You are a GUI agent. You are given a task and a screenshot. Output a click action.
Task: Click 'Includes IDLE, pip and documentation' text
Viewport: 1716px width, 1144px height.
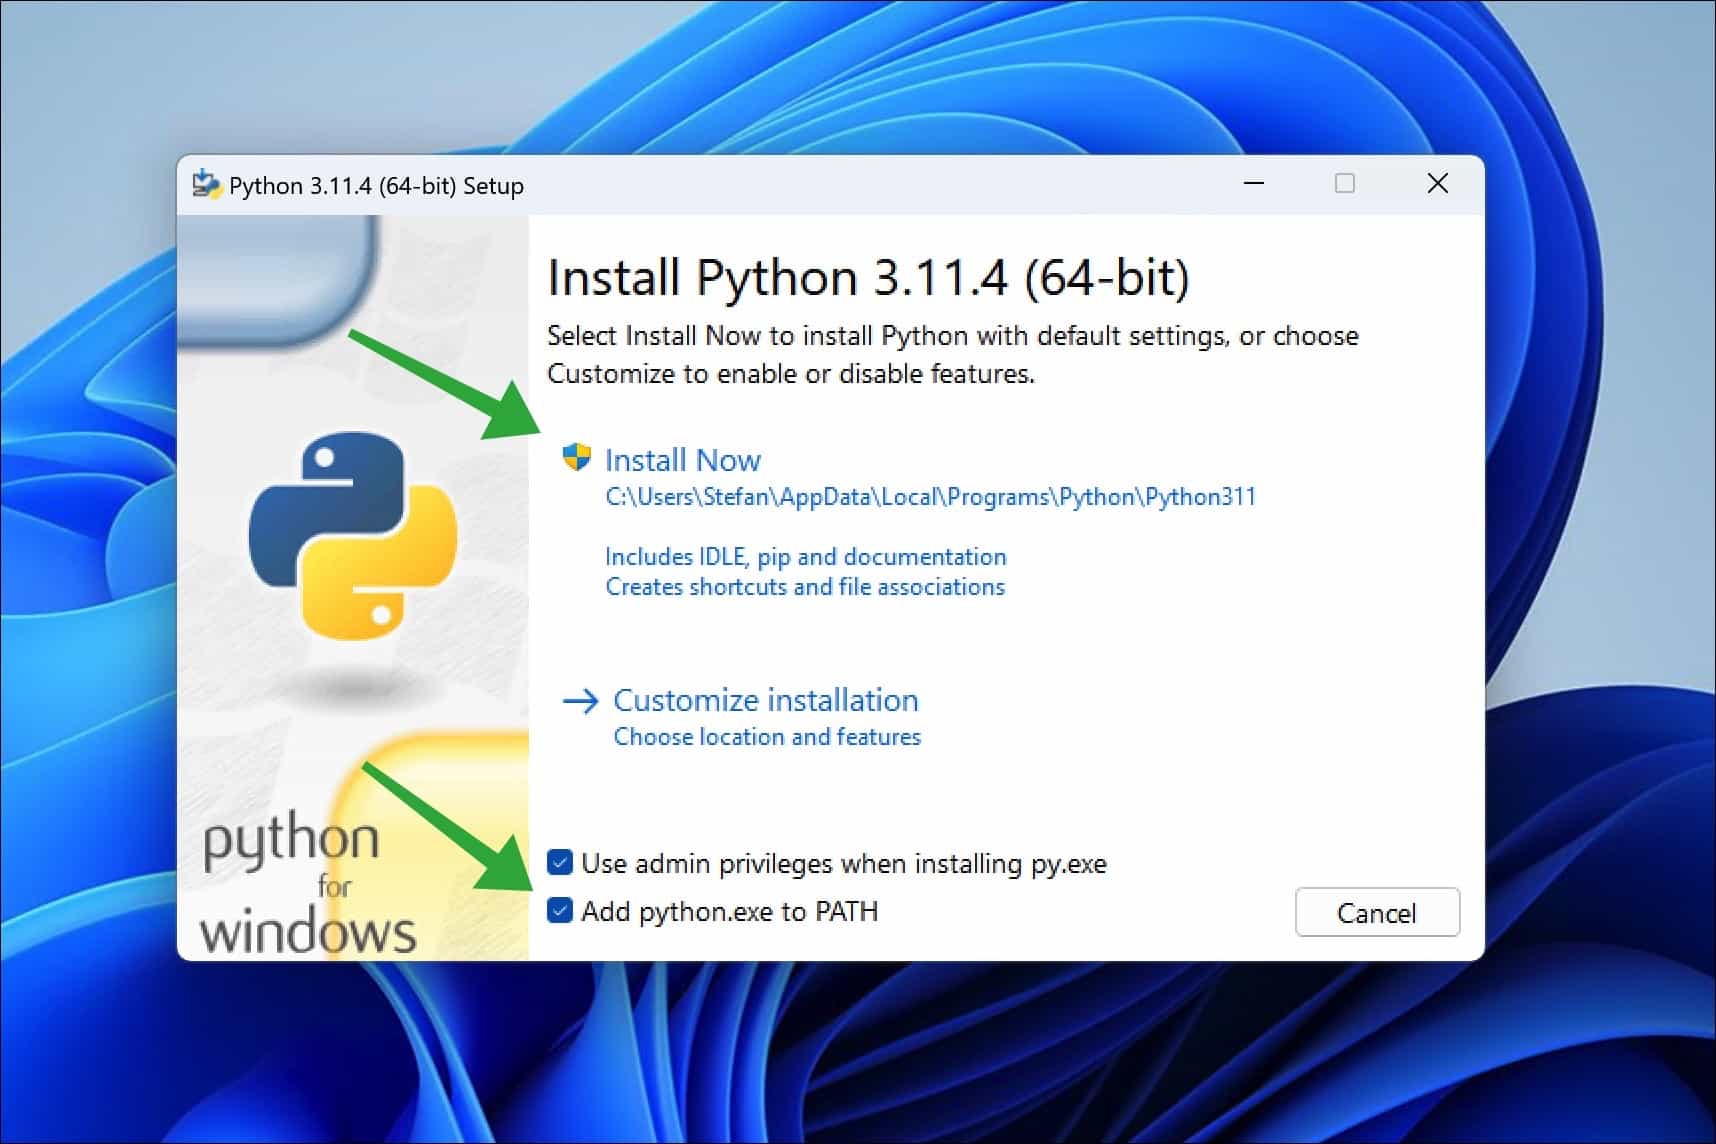pos(806,557)
